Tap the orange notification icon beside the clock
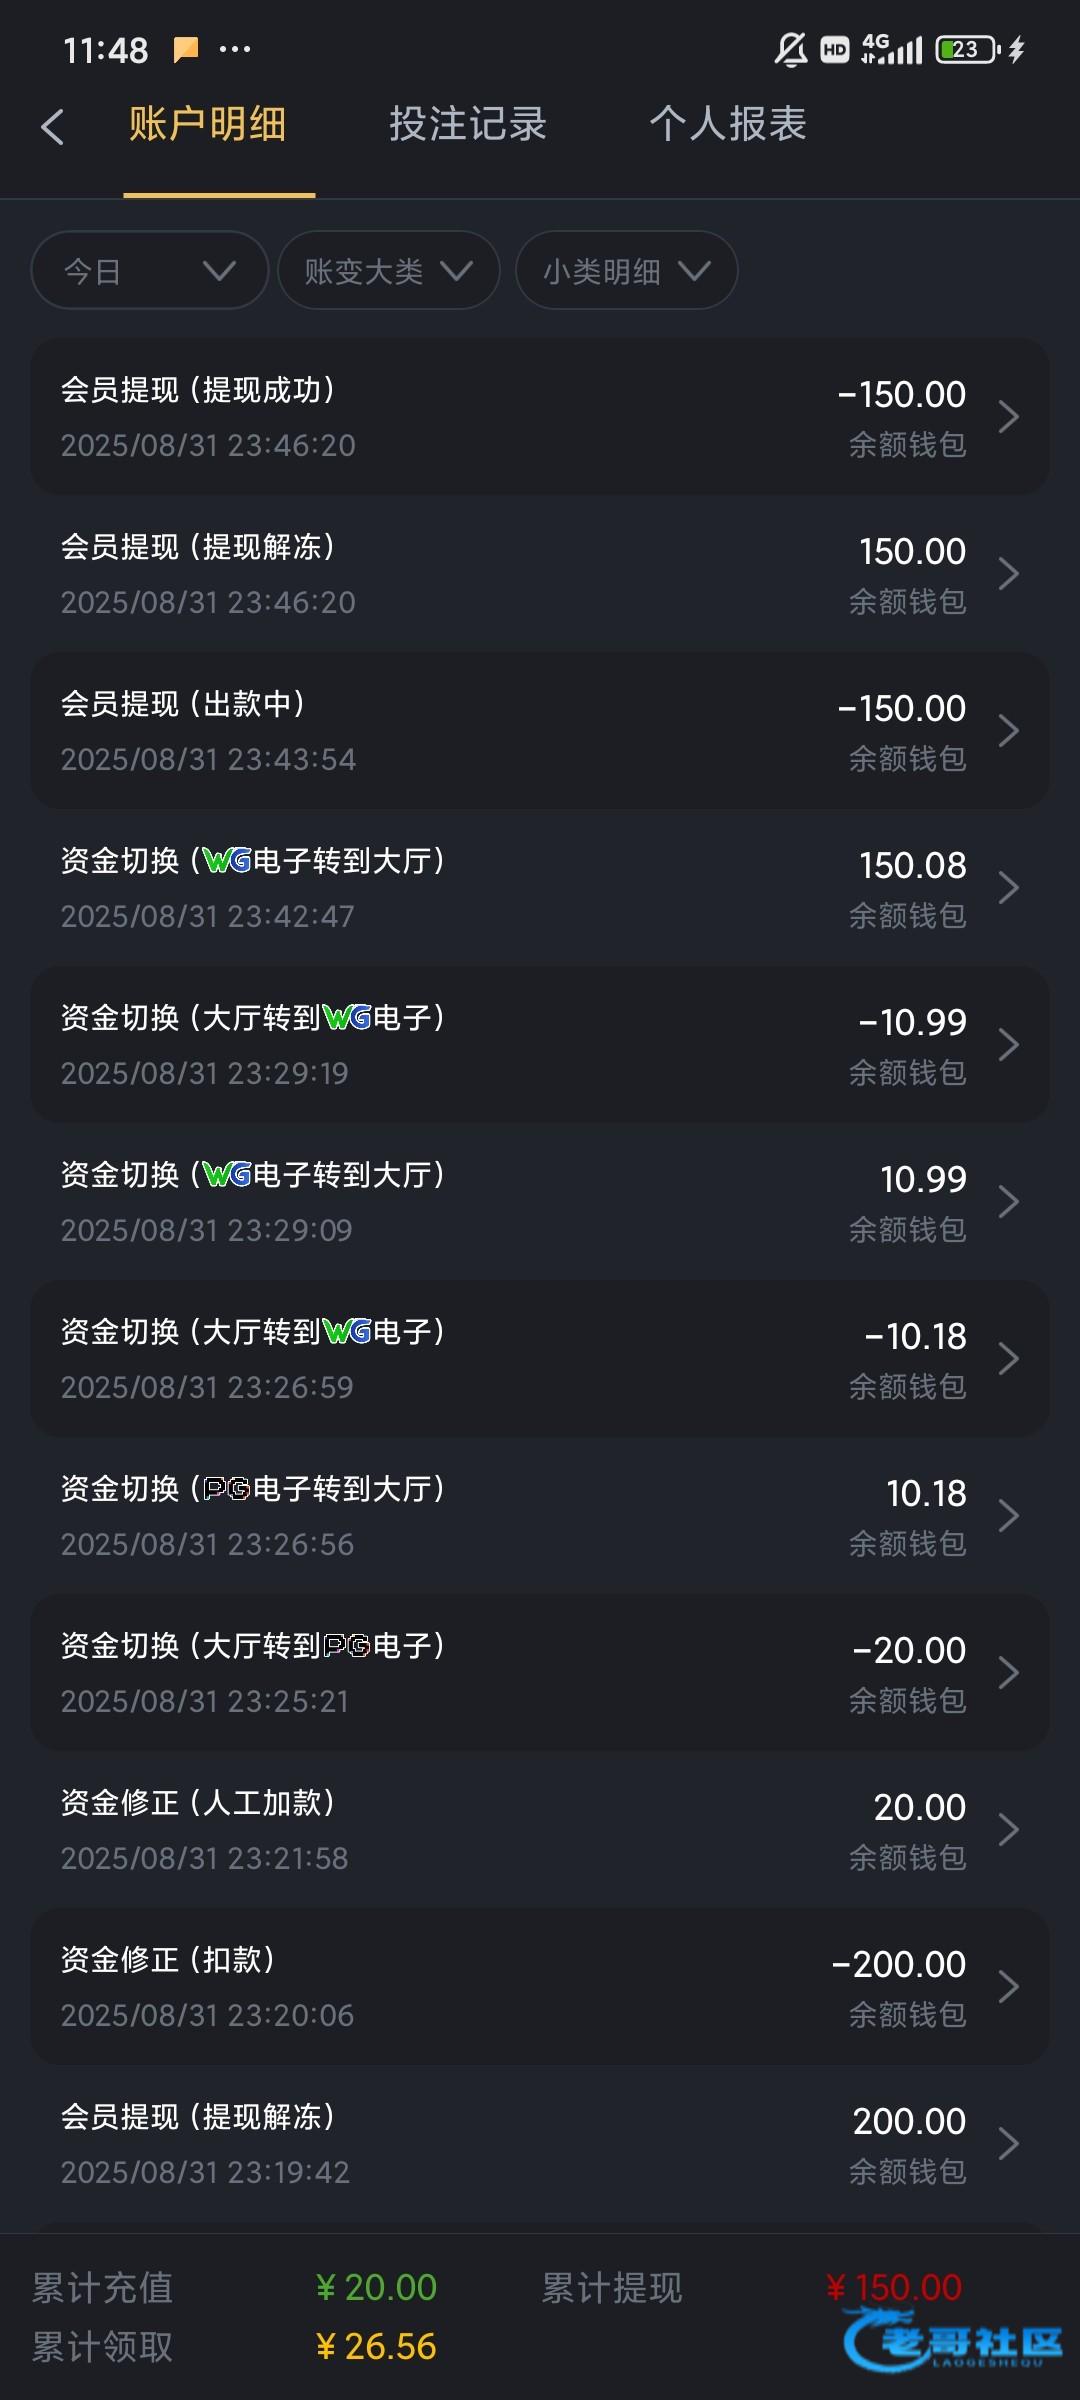The width and height of the screenshot is (1080, 2400). (185, 49)
